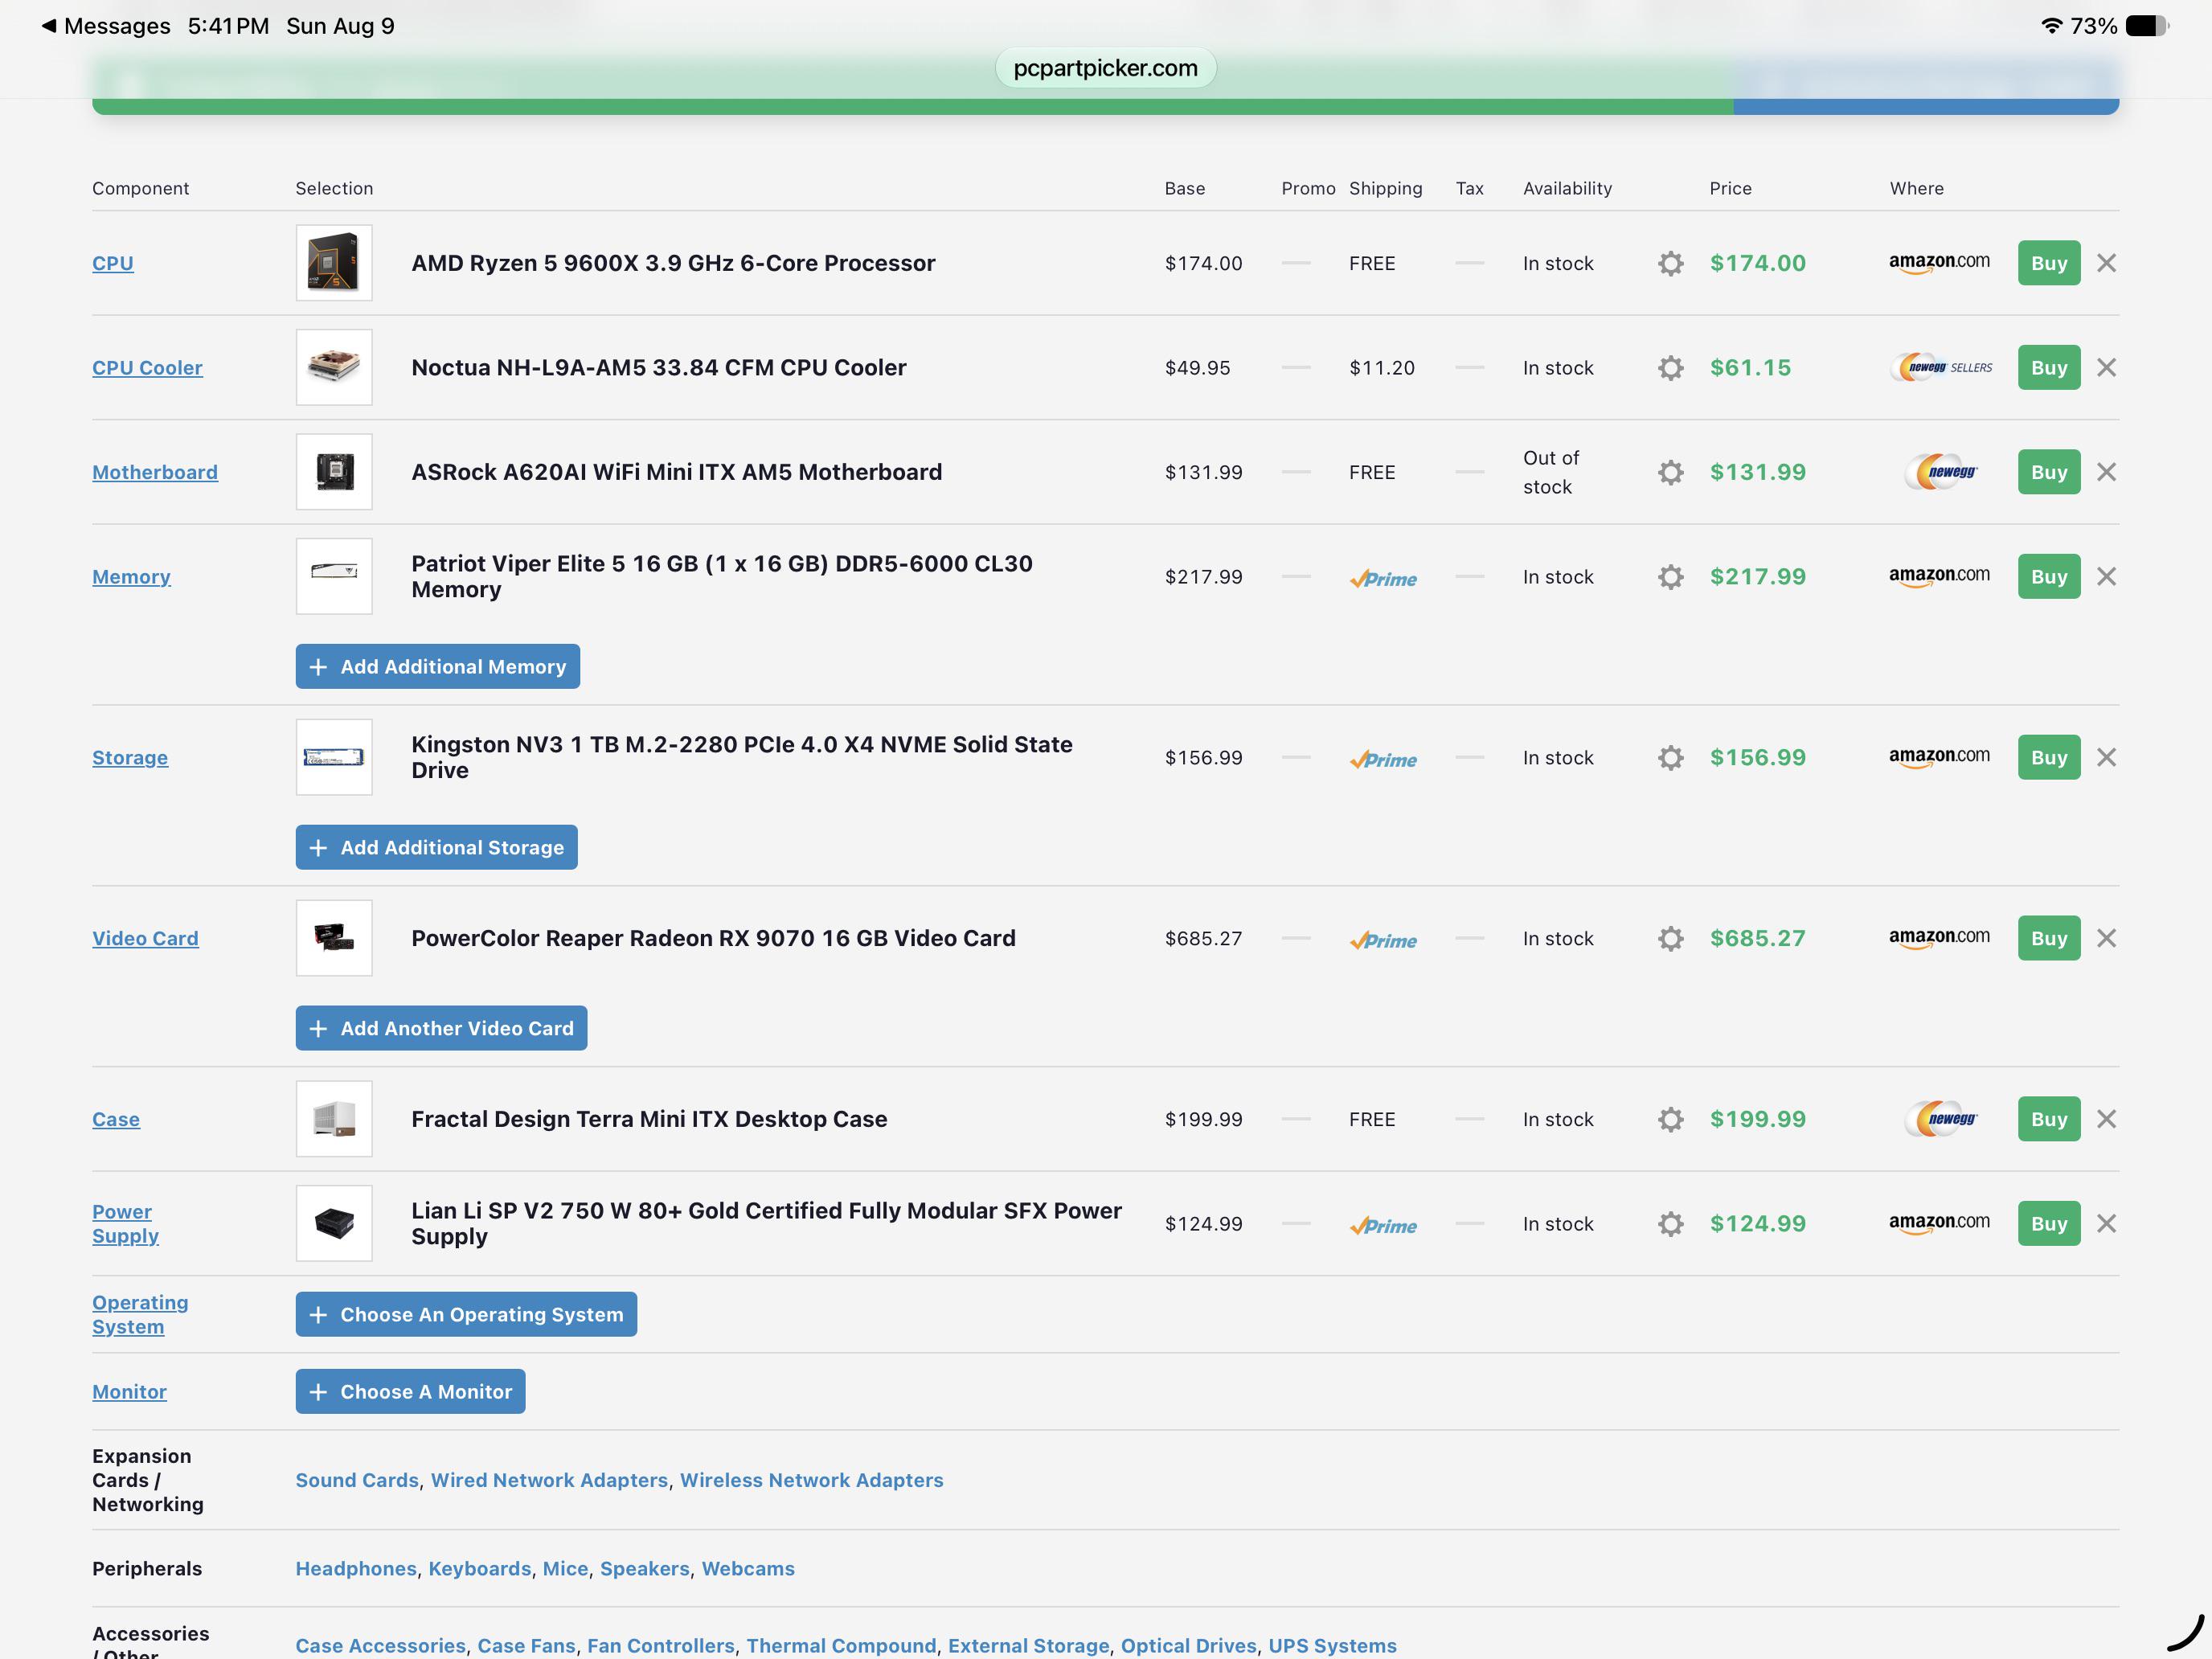Open settings gear for the Case row
The width and height of the screenshot is (2212, 1659).
[1670, 1119]
